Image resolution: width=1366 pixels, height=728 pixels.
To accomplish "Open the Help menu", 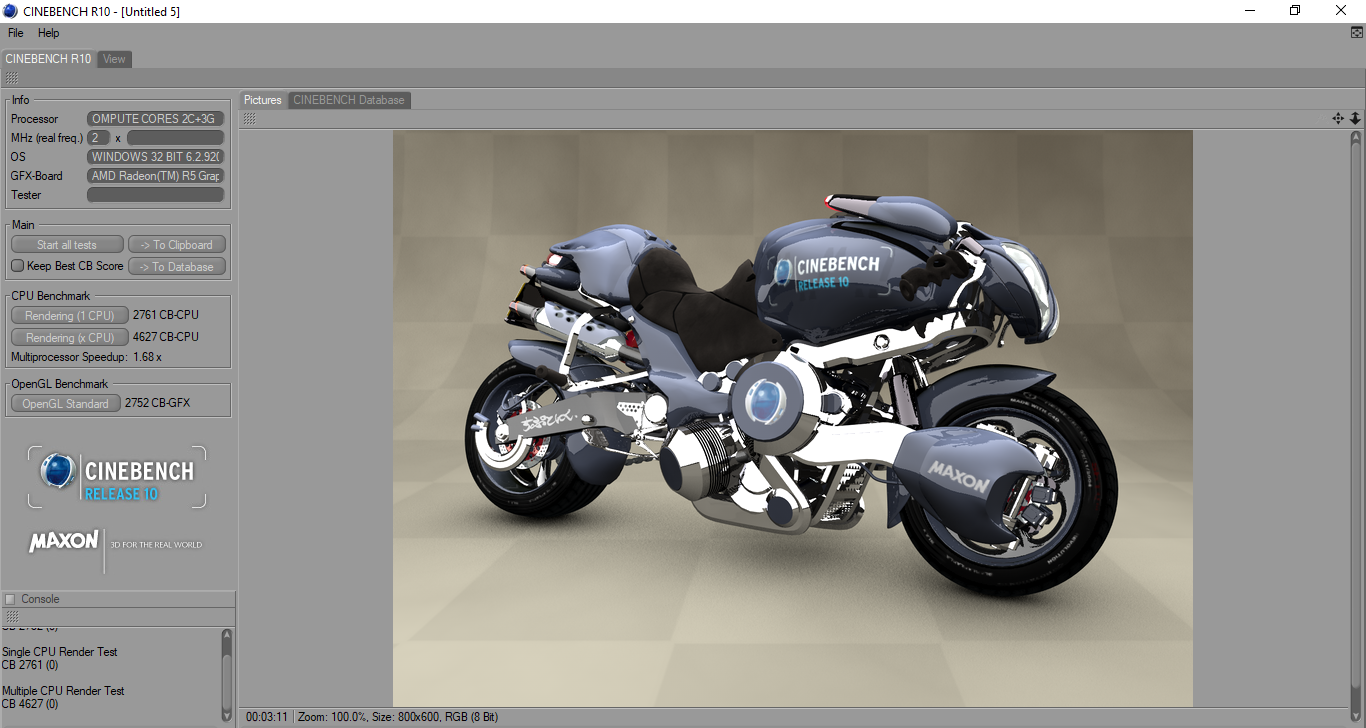I will point(49,33).
